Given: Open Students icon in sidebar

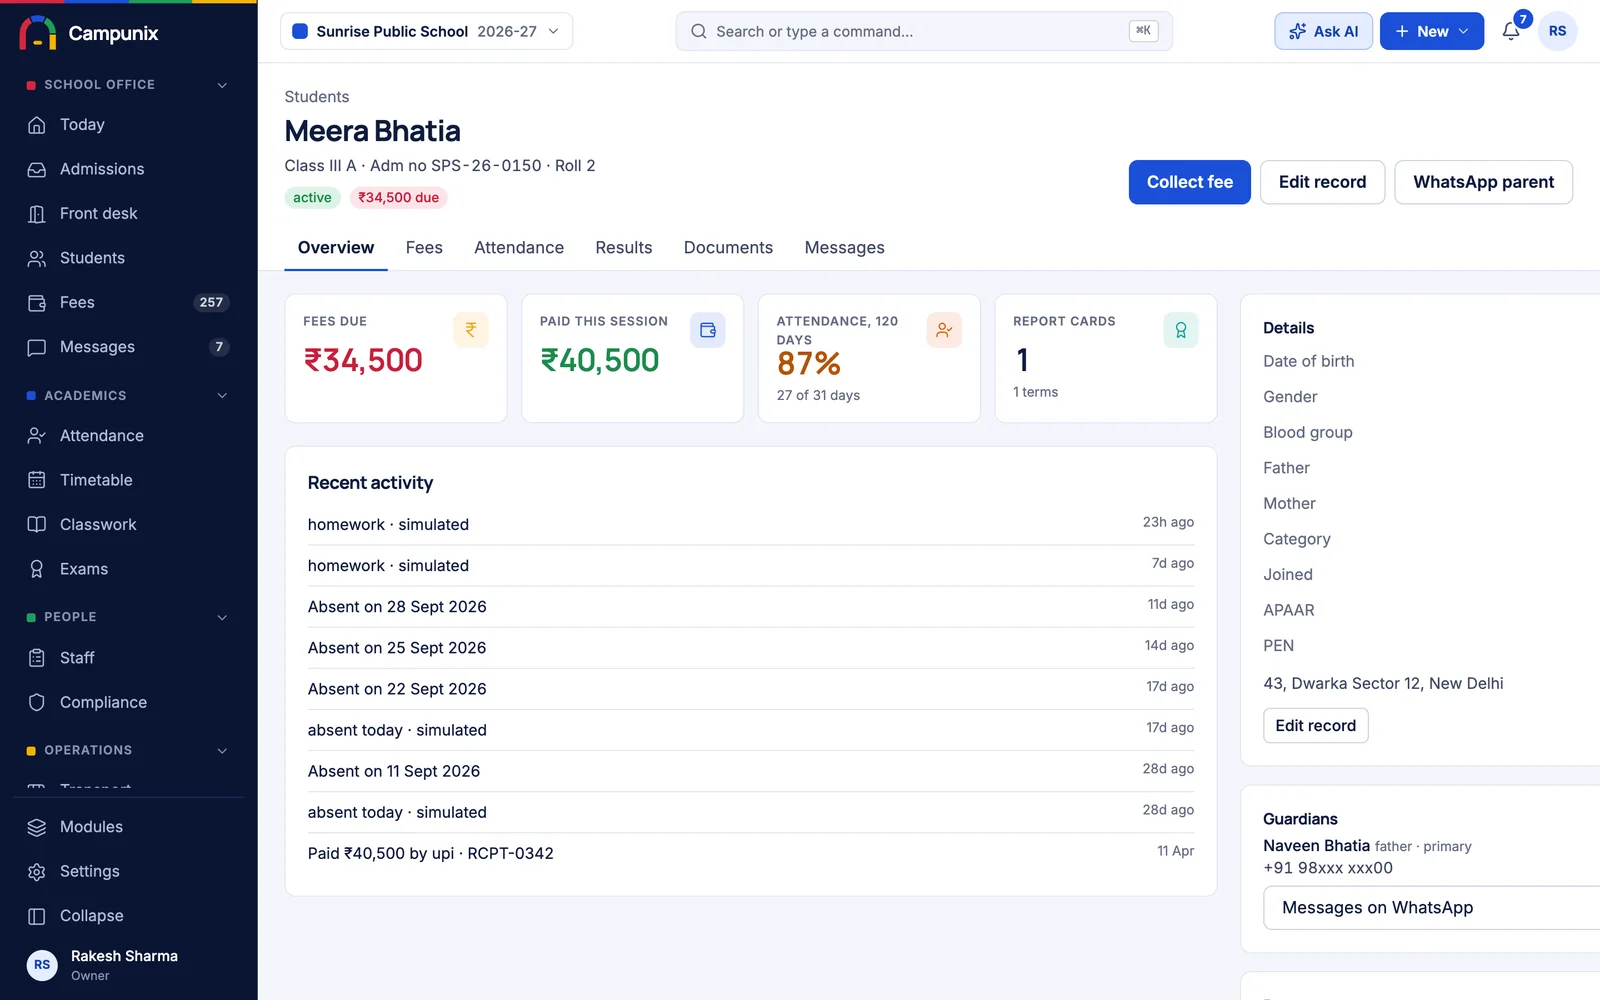Looking at the screenshot, I should point(37,258).
